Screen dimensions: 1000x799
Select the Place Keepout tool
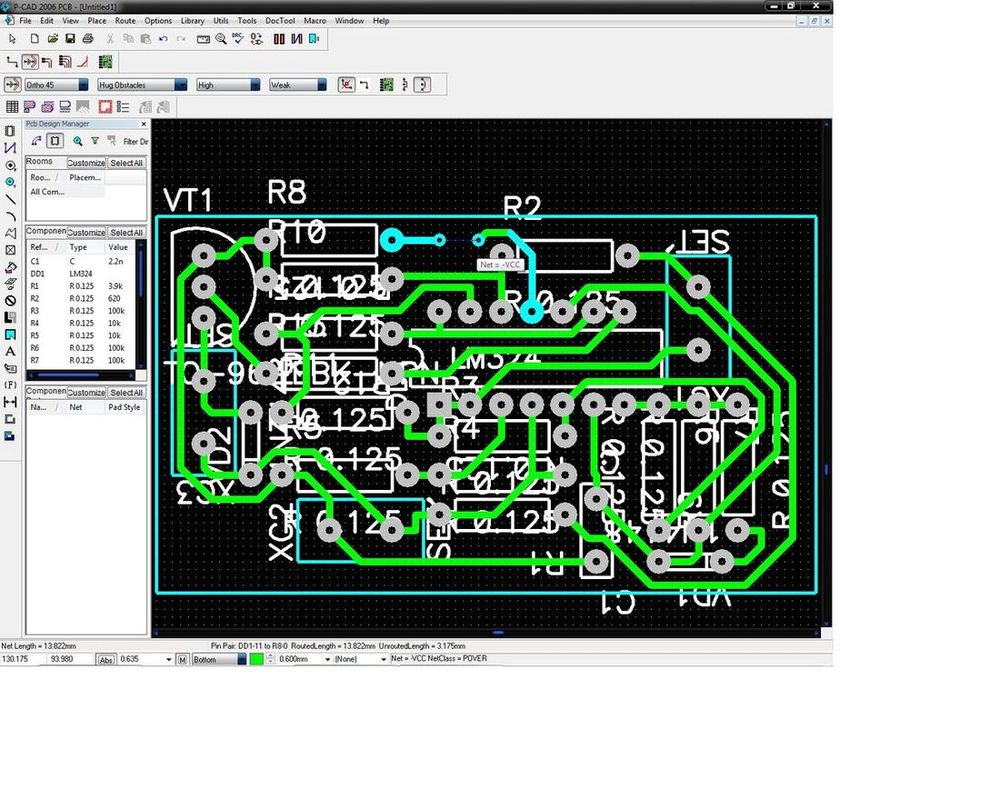click(x=10, y=300)
